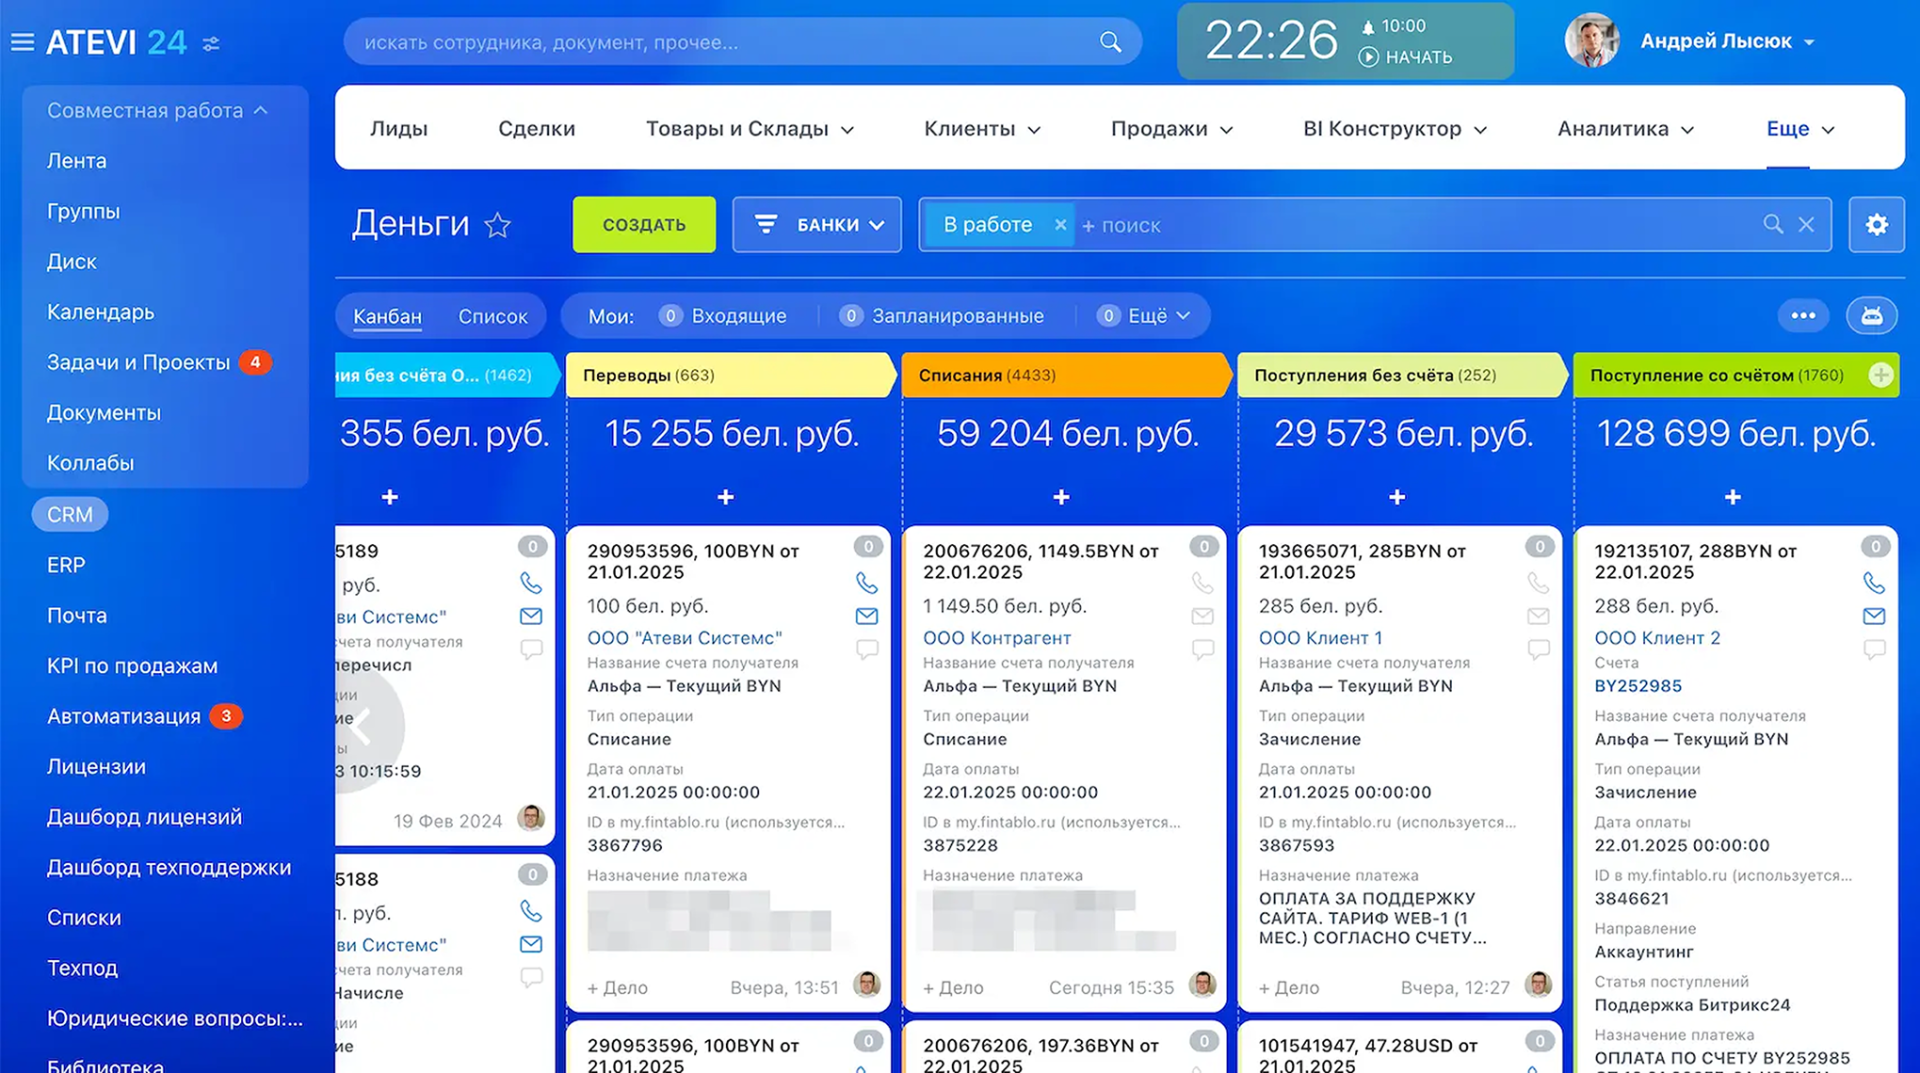The image size is (1920, 1073).
Task: Open the Товары и Склады dropdown menu
Action: pyautogui.click(x=749, y=129)
